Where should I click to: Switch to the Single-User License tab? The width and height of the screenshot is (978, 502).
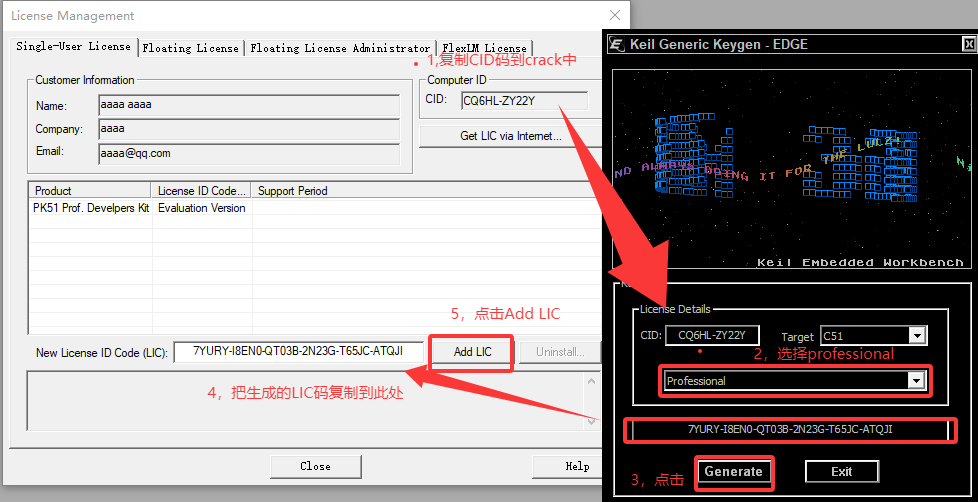click(x=74, y=47)
